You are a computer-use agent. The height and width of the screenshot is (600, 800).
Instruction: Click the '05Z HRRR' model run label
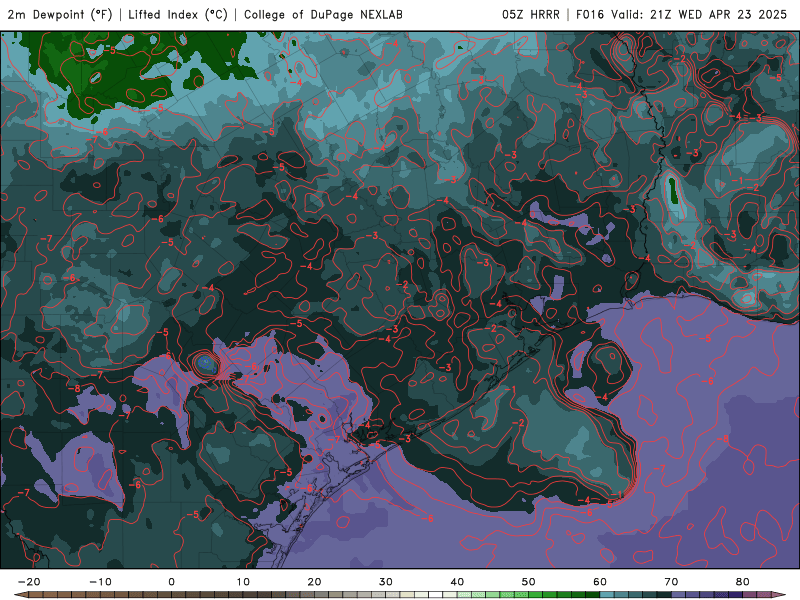(531, 14)
